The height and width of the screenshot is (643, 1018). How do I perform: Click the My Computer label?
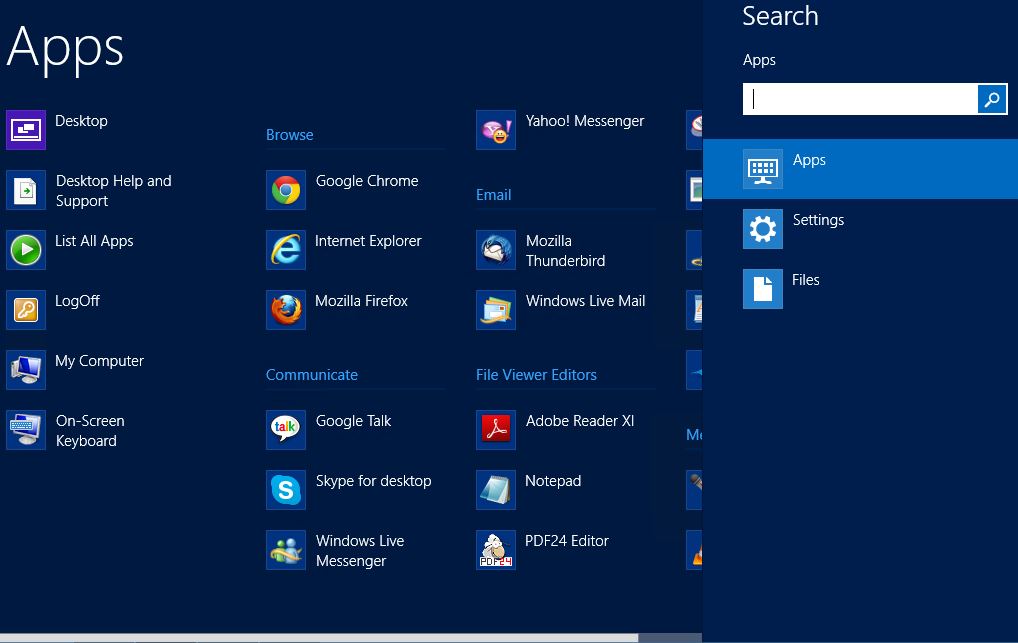(x=99, y=361)
